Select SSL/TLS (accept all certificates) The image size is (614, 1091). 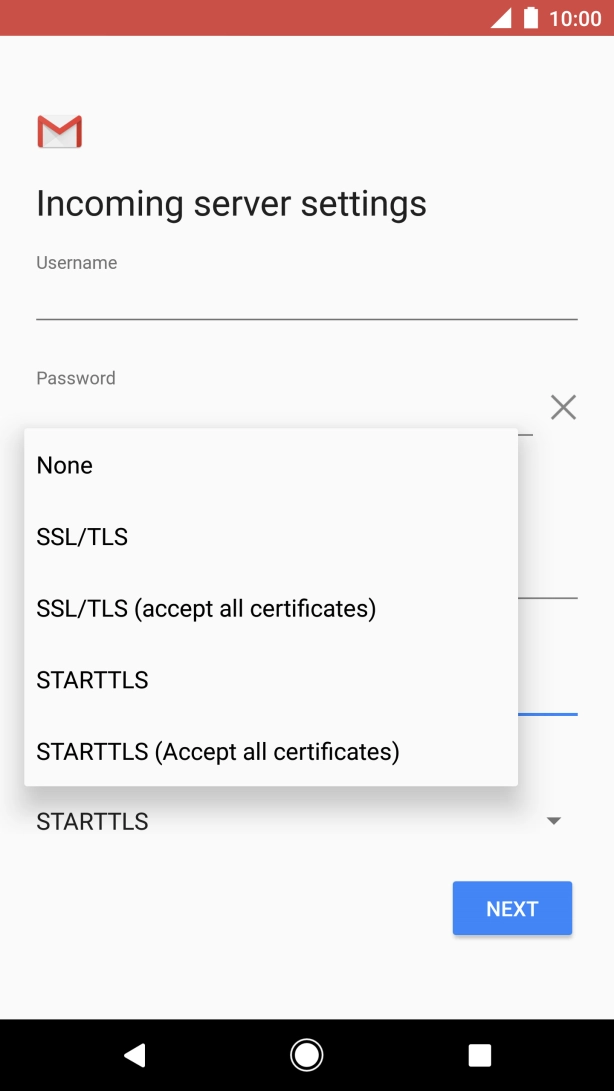[x=206, y=608]
